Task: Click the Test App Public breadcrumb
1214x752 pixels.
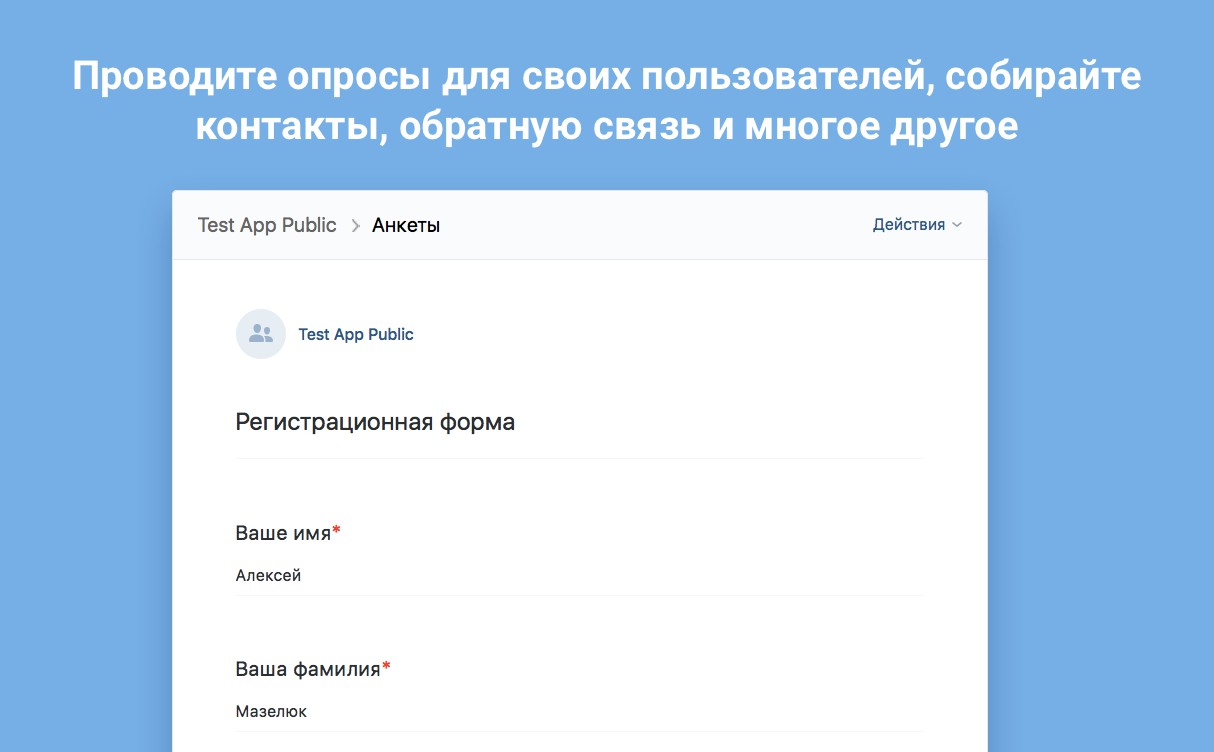Action: pyautogui.click(x=267, y=225)
